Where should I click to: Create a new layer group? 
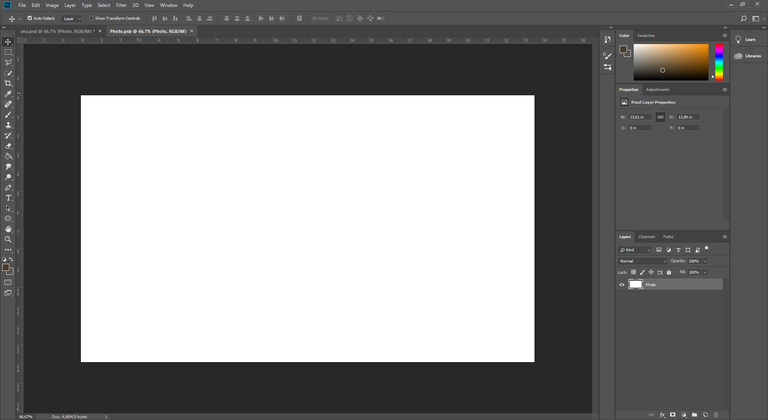[x=695, y=415]
